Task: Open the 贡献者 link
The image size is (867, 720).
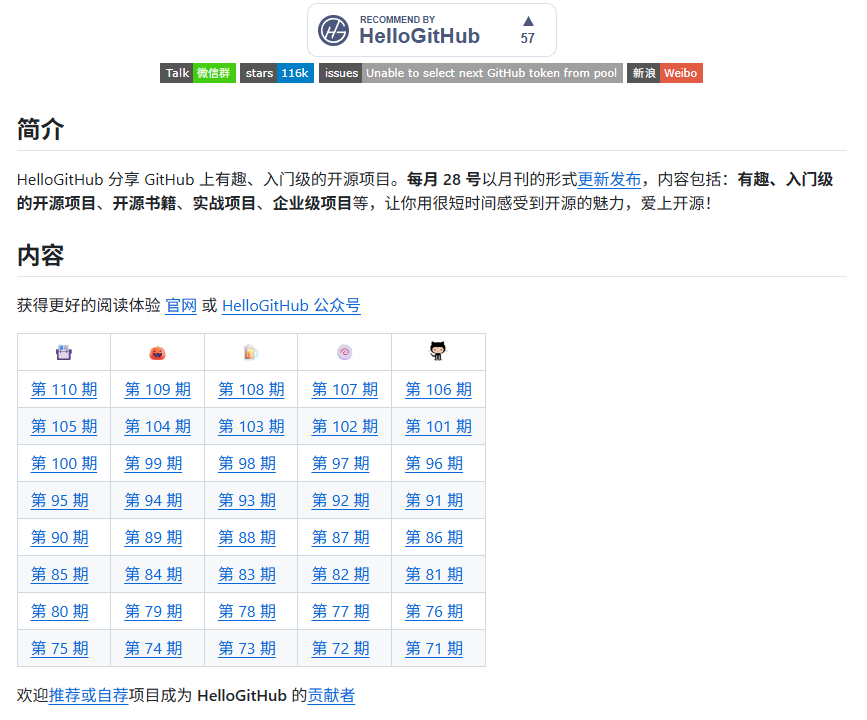Action: [x=331, y=695]
